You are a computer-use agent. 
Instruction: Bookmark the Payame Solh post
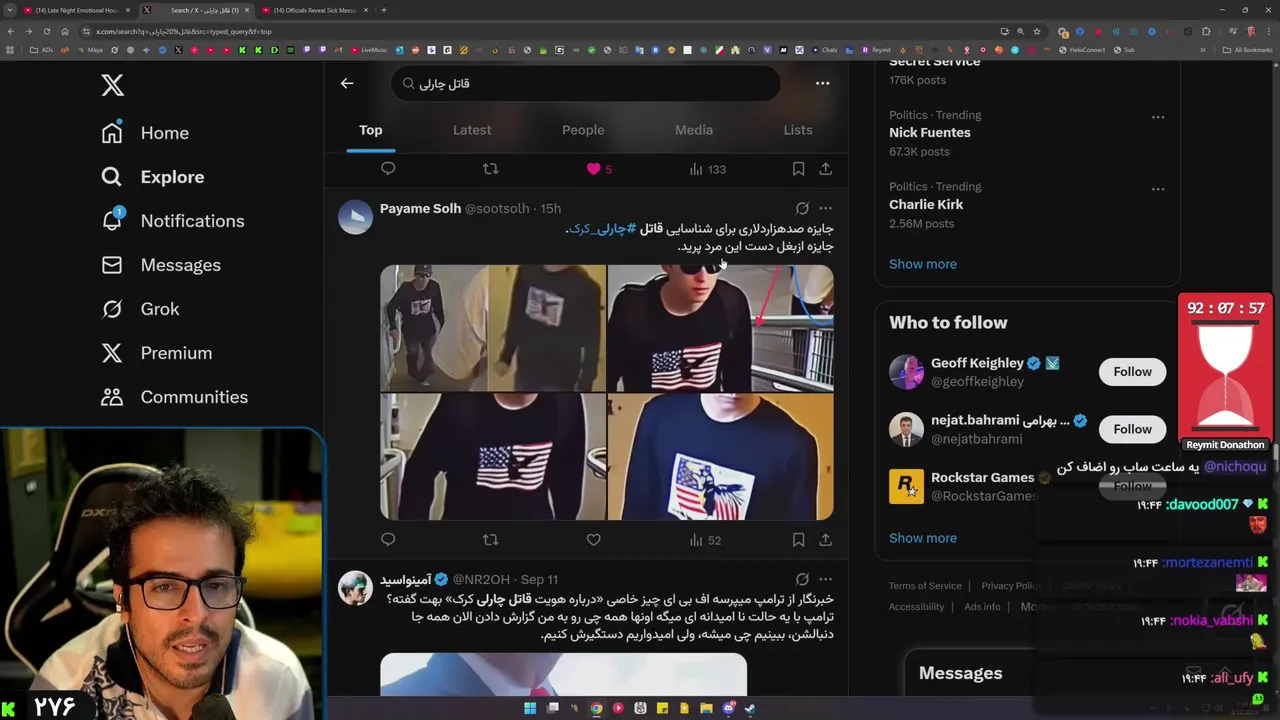798,540
